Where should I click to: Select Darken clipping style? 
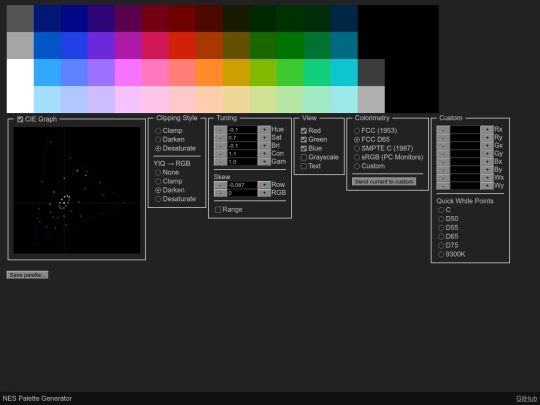click(158, 139)
